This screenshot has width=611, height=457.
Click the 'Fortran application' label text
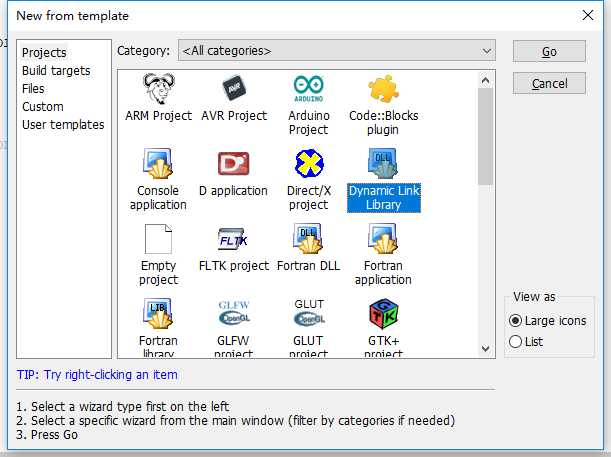coord(383,273)
